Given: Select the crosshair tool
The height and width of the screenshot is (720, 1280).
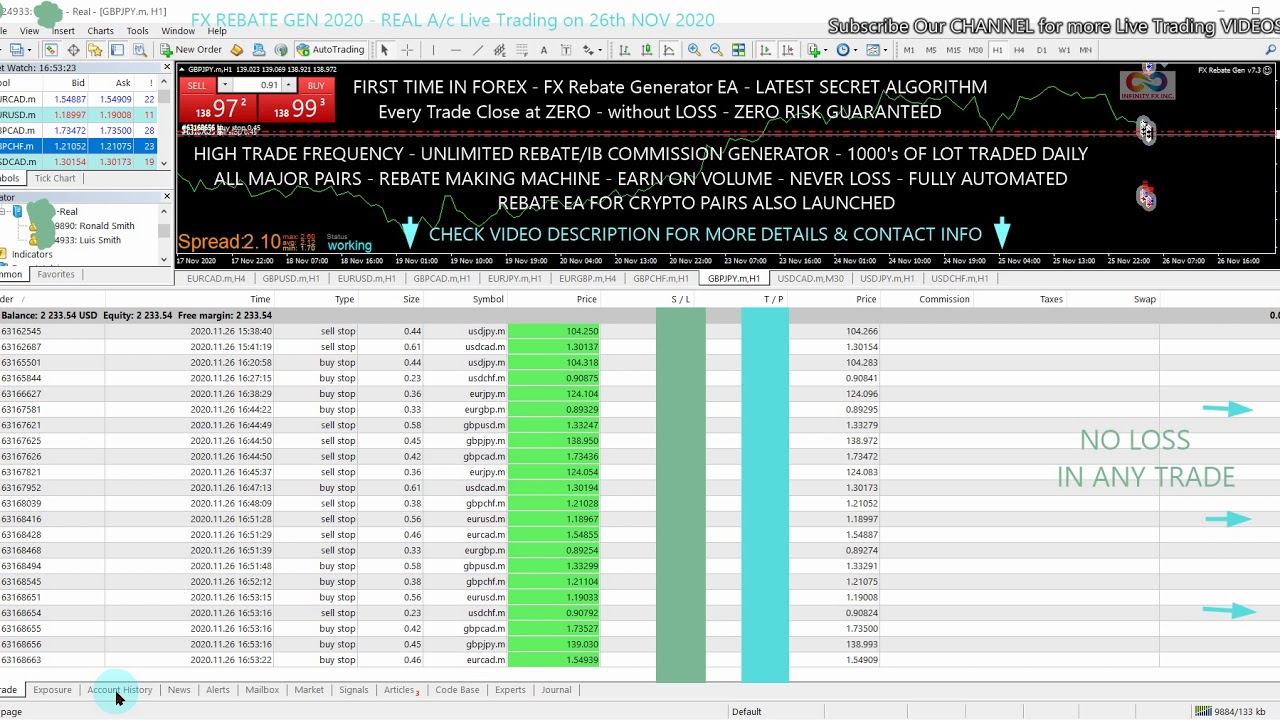Looking at the screenshot, I should tap(407, 50).
